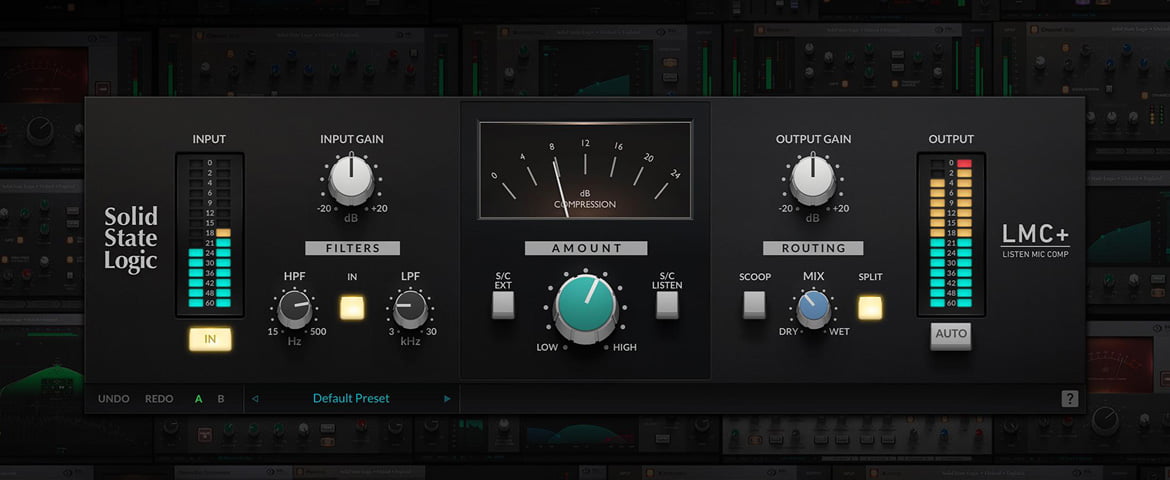
Task: Click the OUTPUT level meter
Action: point(951,234)
